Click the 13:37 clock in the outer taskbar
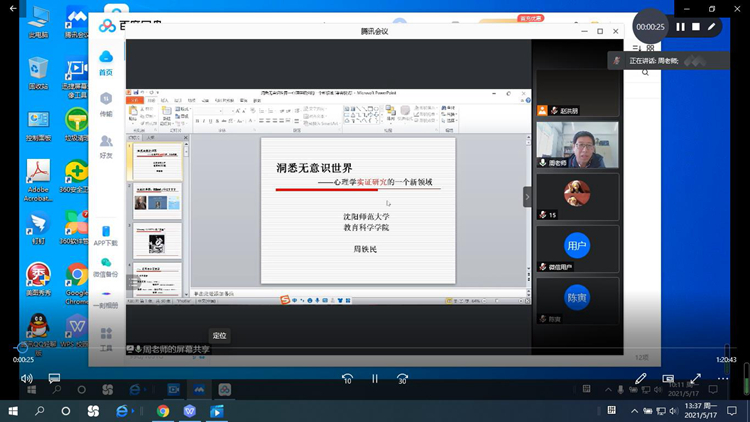Image resolution: width=750 pixels, height=422 pixels. pos(700,411)
